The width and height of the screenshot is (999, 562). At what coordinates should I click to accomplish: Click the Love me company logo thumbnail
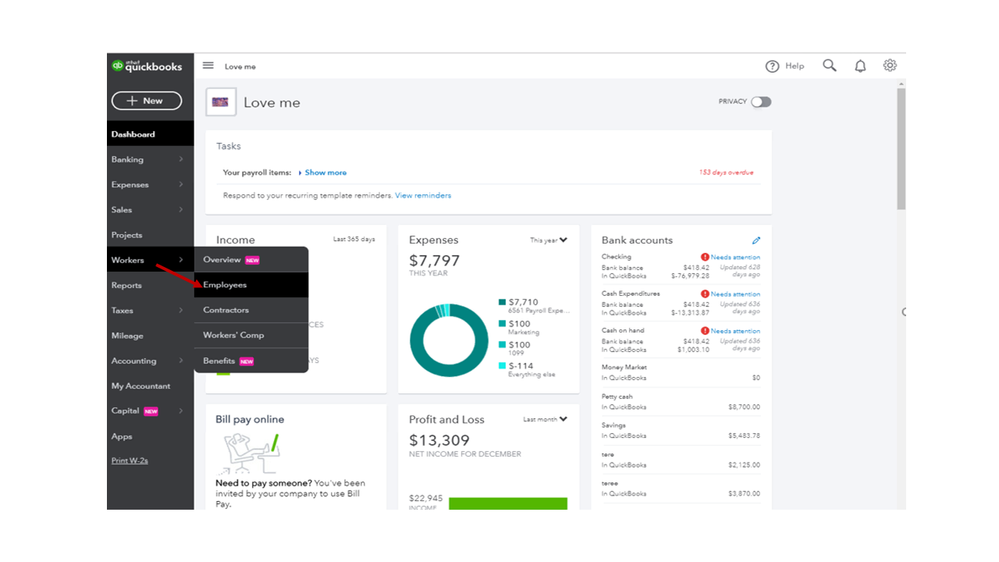220,102
